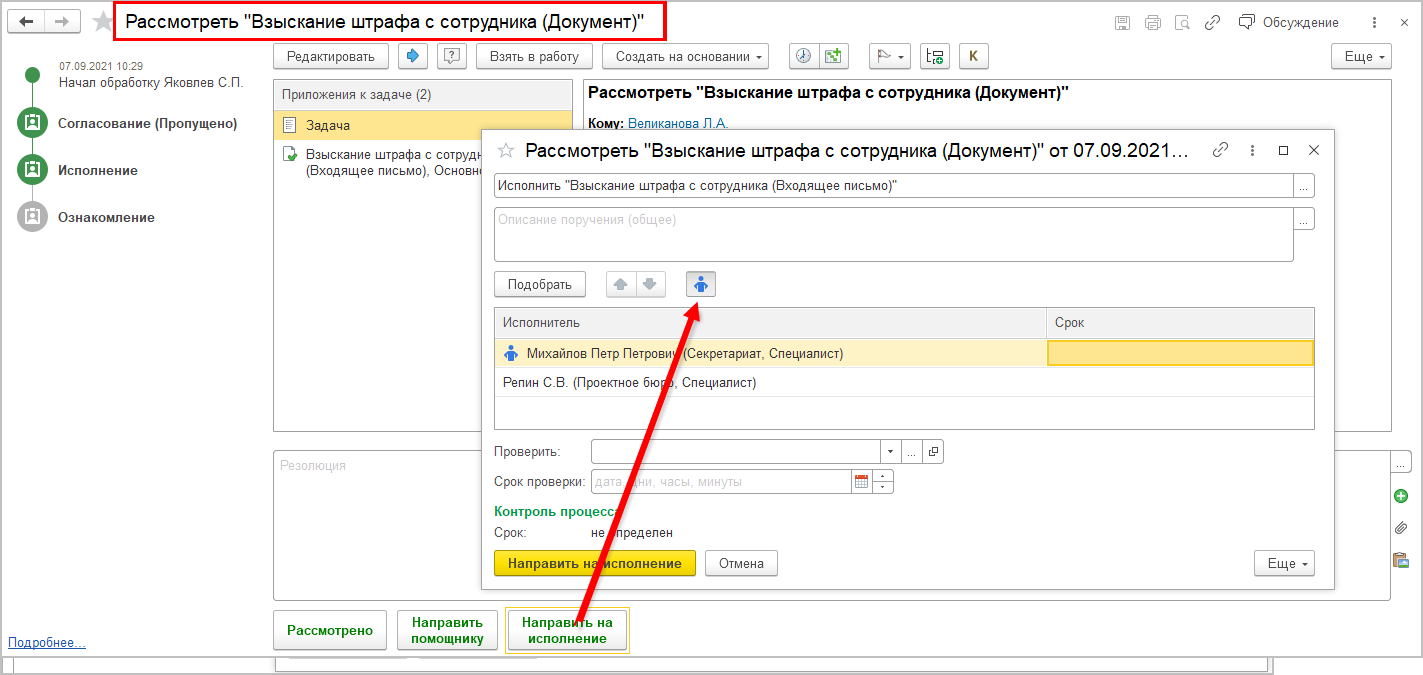
Task: Click the printer icon in header
Action: pos(1152,22)
